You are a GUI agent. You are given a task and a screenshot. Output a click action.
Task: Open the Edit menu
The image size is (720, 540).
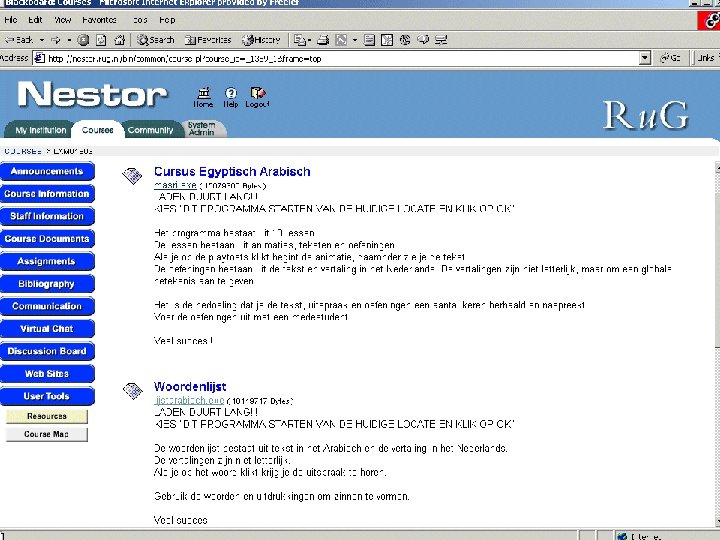pos(35,20)
